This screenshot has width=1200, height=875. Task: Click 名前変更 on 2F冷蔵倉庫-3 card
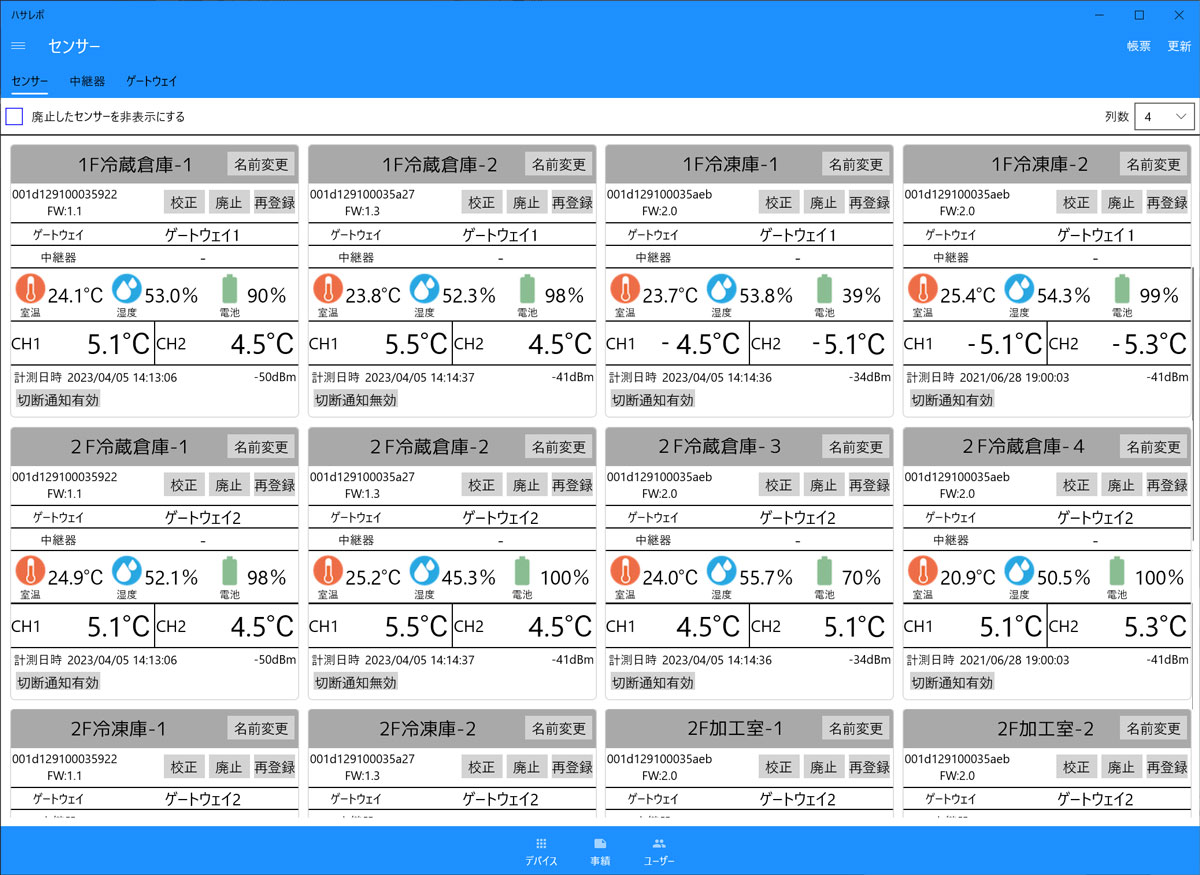pos(856,447)
